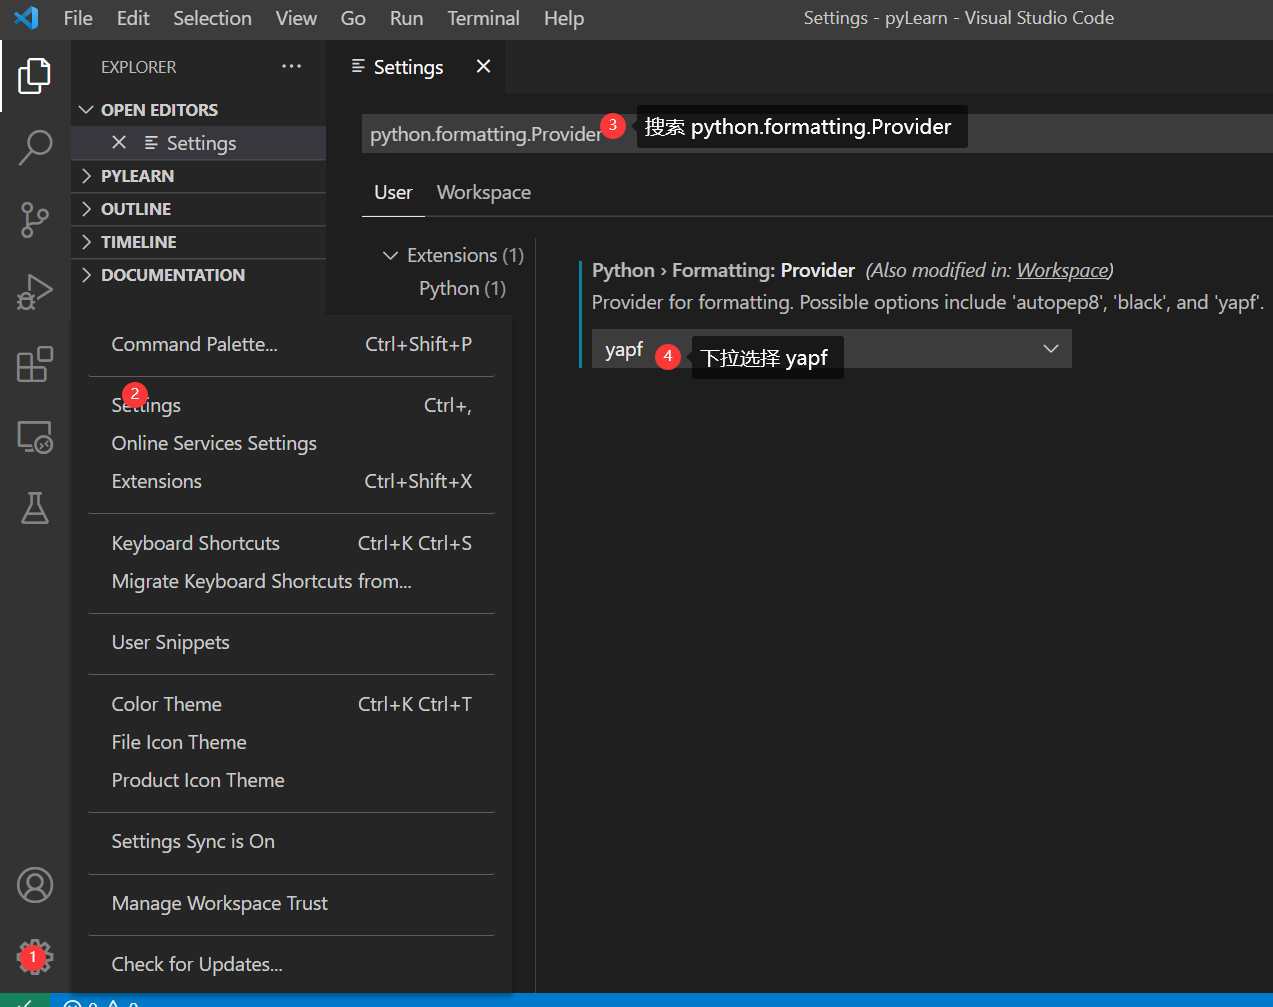The height and width of the screenshot is (1007, 1273).
Task: Open the Explorer view in the activity bar
Action: [x=34, y=75]
